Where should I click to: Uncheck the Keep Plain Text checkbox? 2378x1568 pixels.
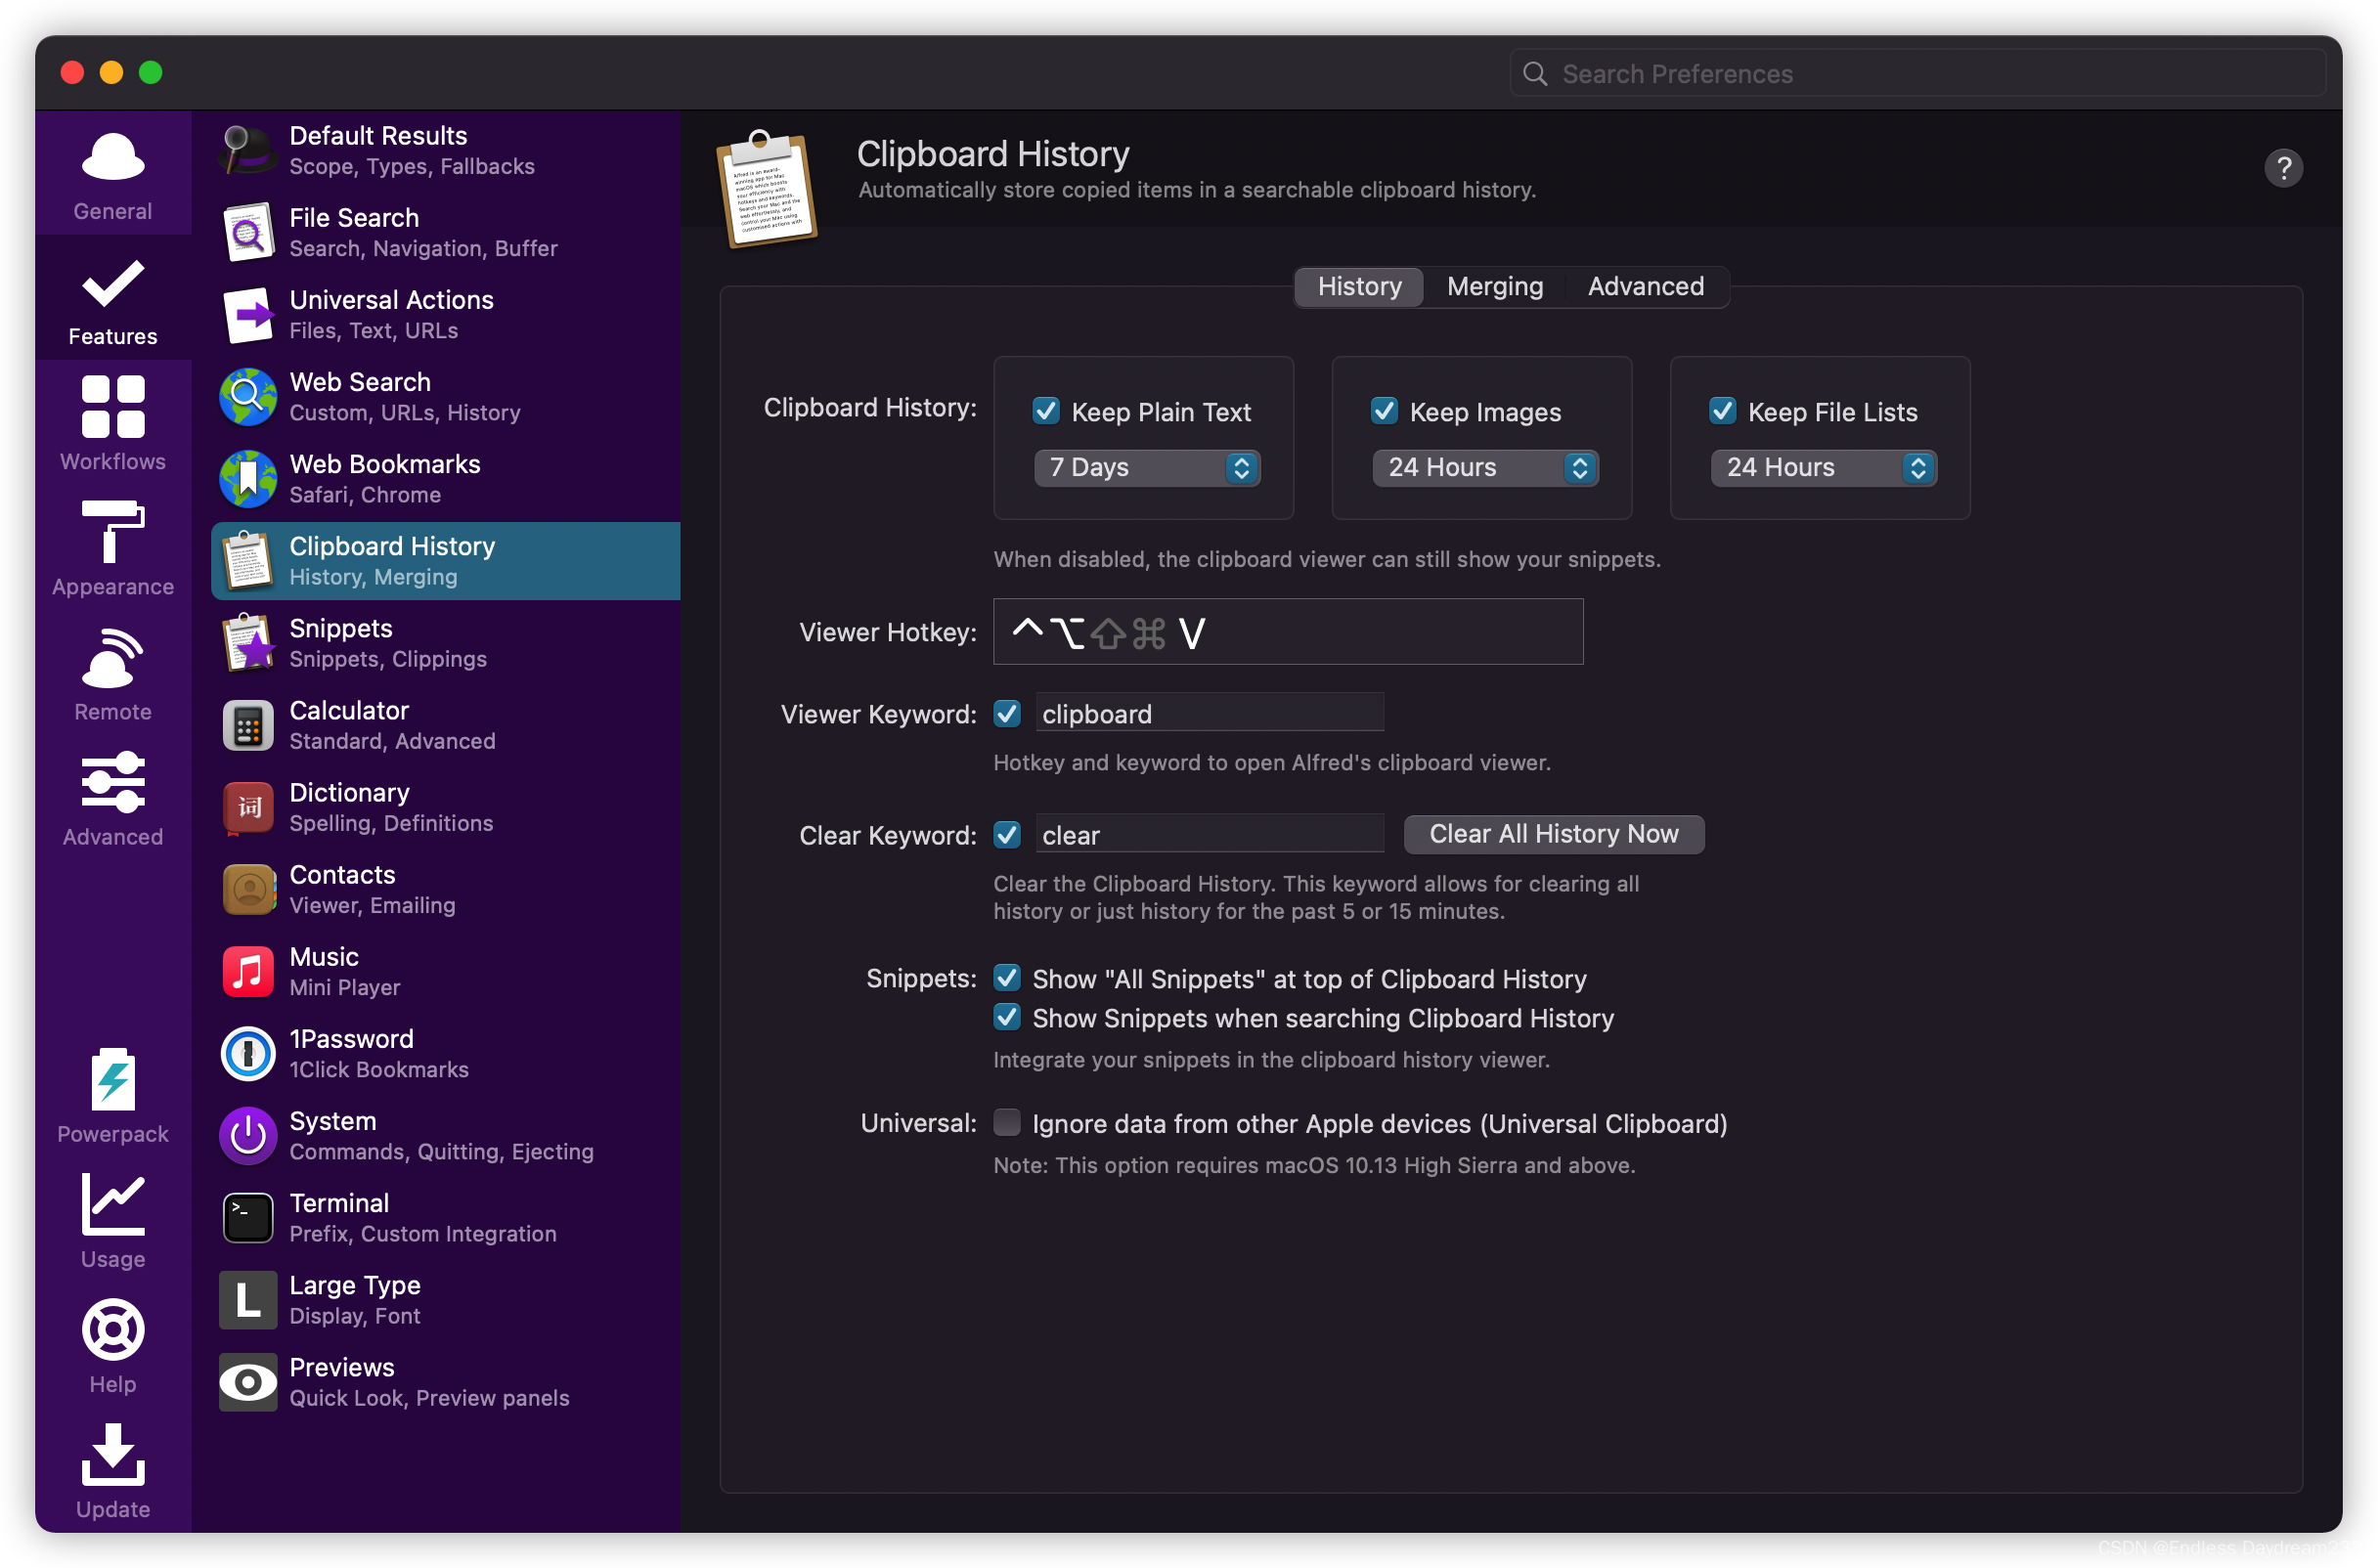[1046, 411]
